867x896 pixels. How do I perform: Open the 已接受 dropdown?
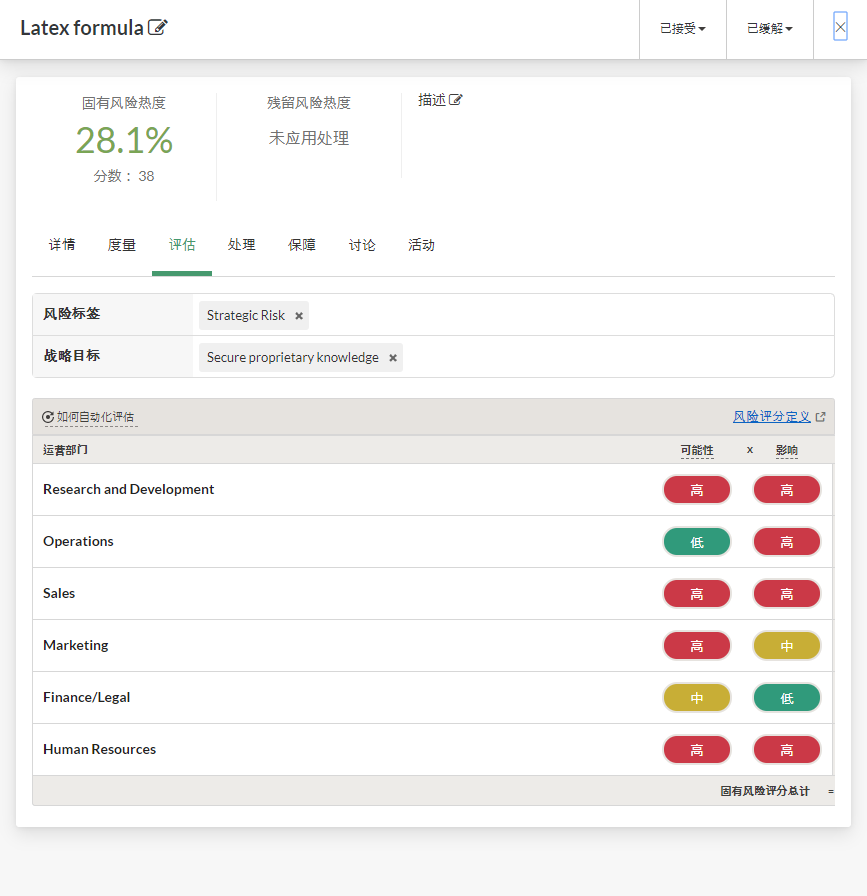pyautogui.click(x=682, y=29)
